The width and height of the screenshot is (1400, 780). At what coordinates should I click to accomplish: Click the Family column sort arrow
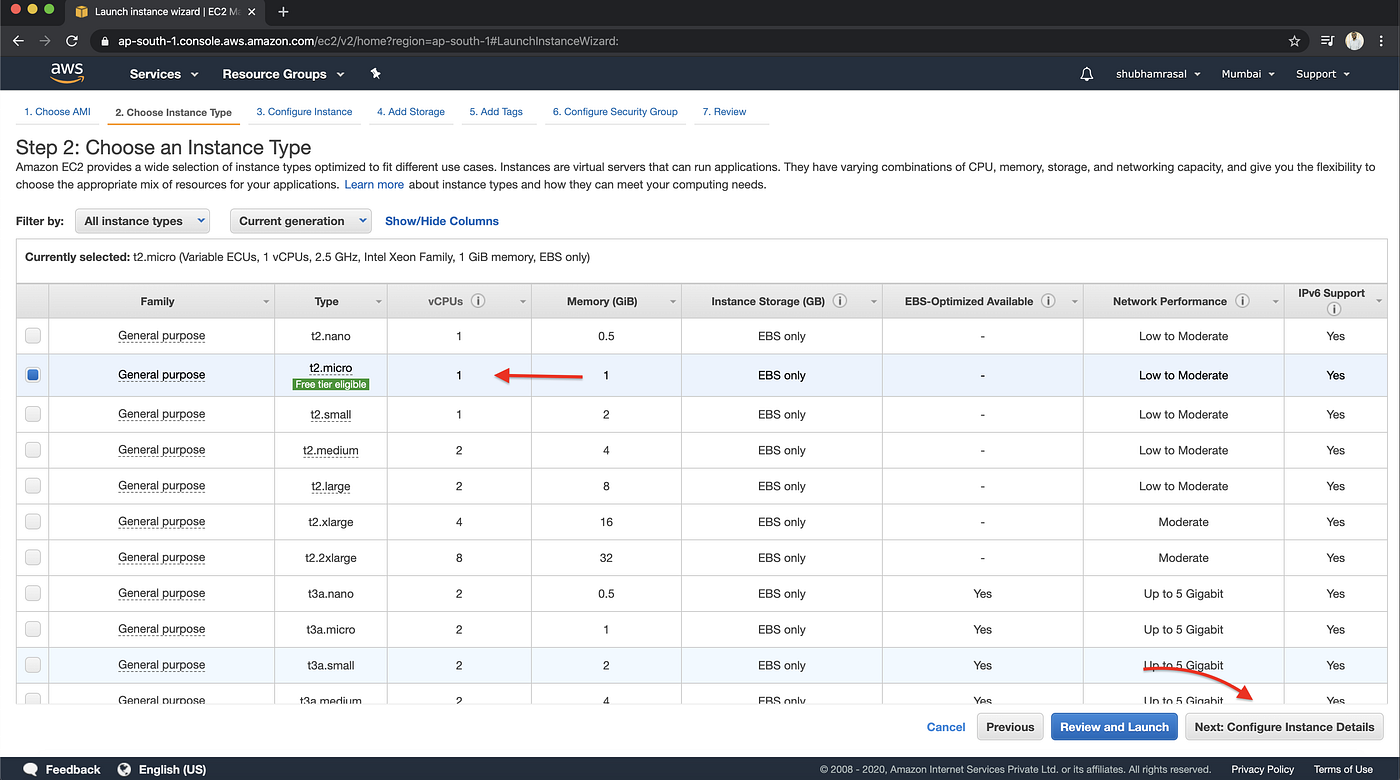266,301
